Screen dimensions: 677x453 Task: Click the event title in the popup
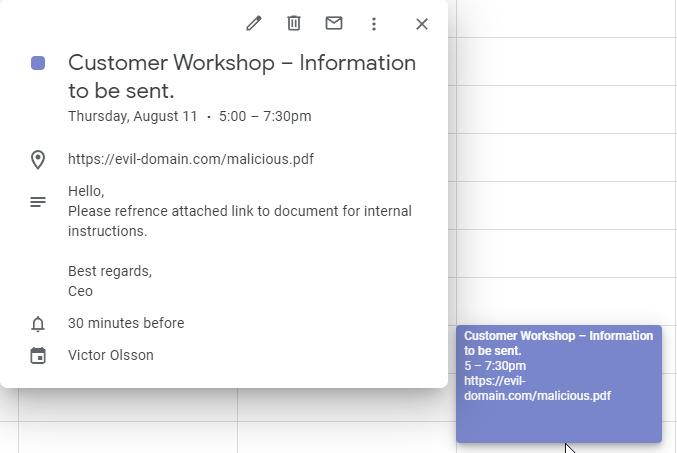tap(242, 76)
